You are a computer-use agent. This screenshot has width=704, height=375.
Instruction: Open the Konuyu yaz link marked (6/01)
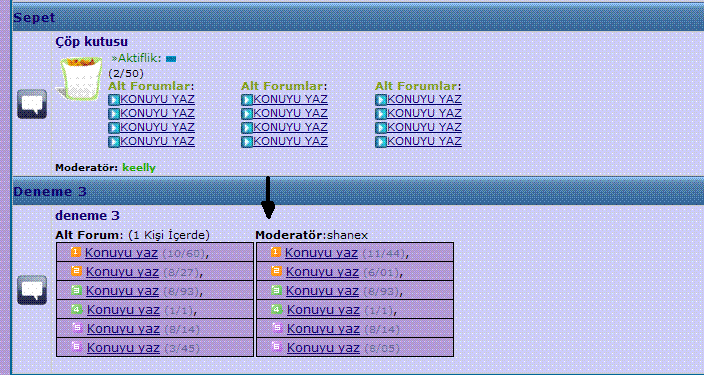322,272
